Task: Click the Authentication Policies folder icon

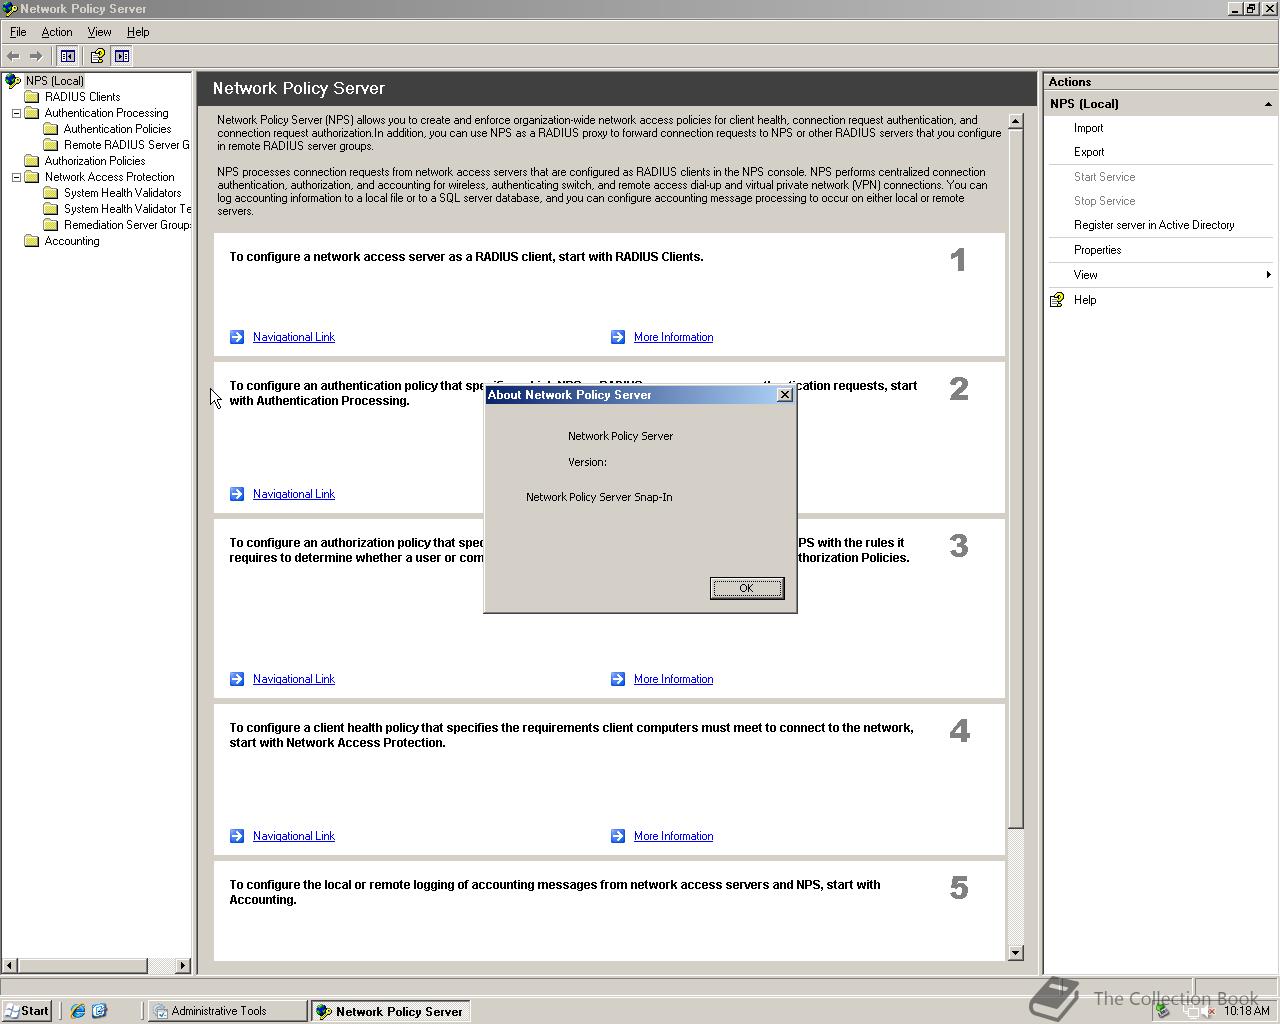Action: pyautogui.click(x=51, y=129)
